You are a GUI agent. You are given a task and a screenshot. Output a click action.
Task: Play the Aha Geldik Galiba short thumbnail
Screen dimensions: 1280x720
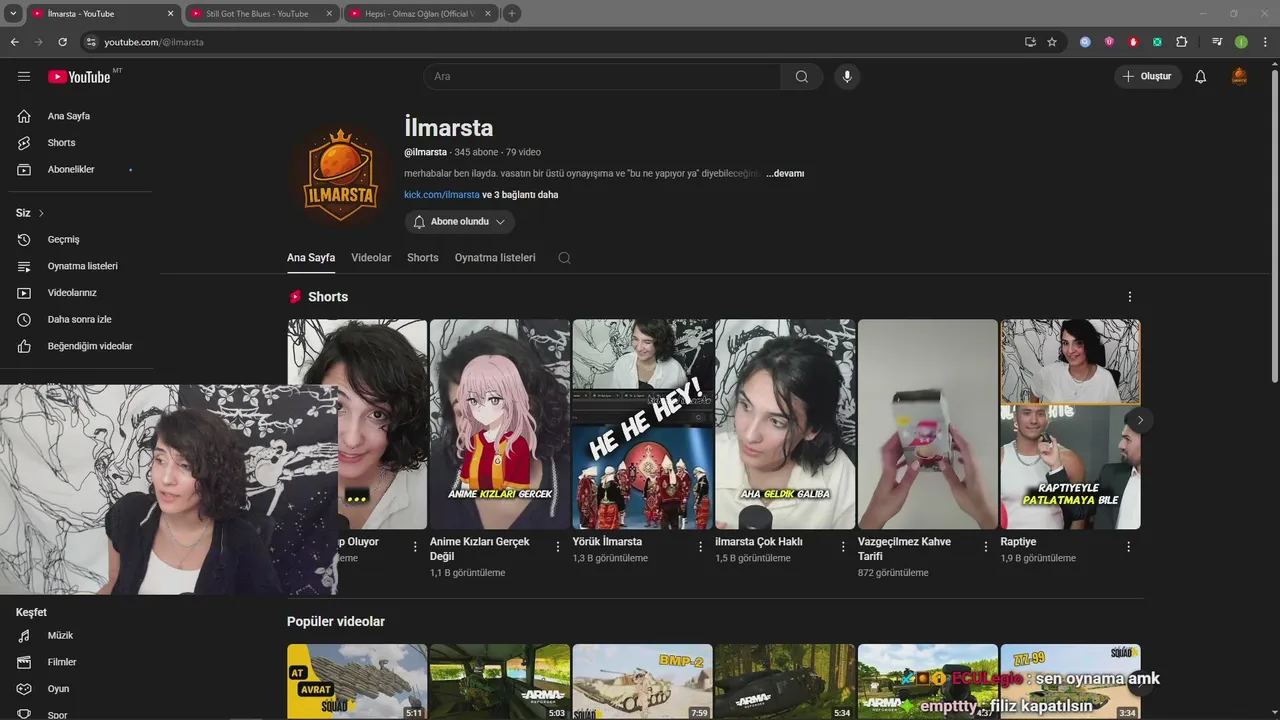pos(785,424)
